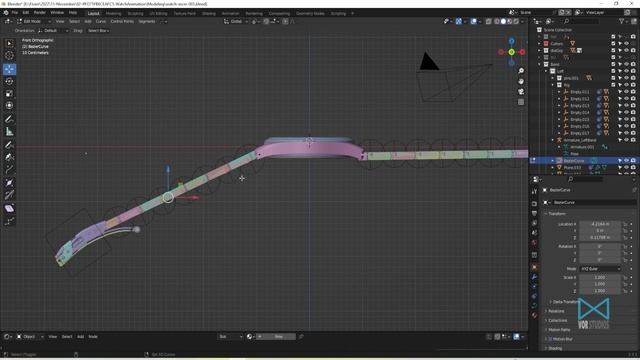Select the Measure tool
640x360 pixels.
coord(9,131)
